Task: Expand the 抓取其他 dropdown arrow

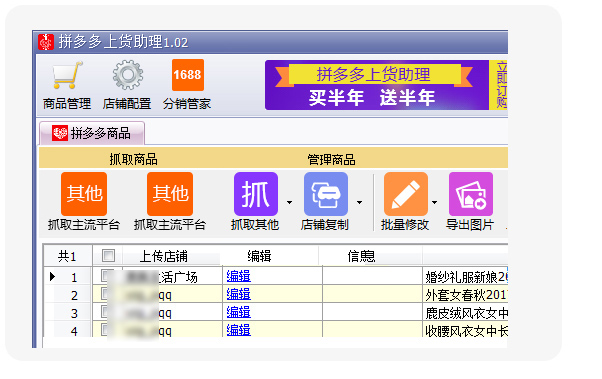Action: tap(289, 202)
